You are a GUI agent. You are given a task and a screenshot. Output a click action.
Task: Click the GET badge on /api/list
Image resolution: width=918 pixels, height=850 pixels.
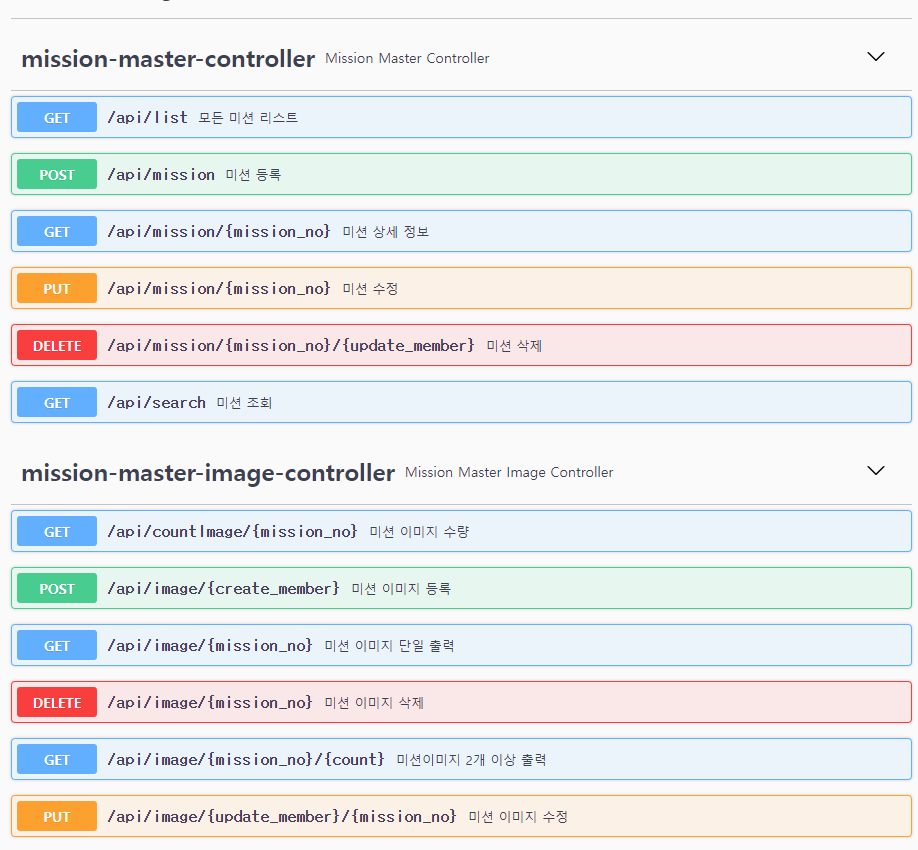click(56, 117)
